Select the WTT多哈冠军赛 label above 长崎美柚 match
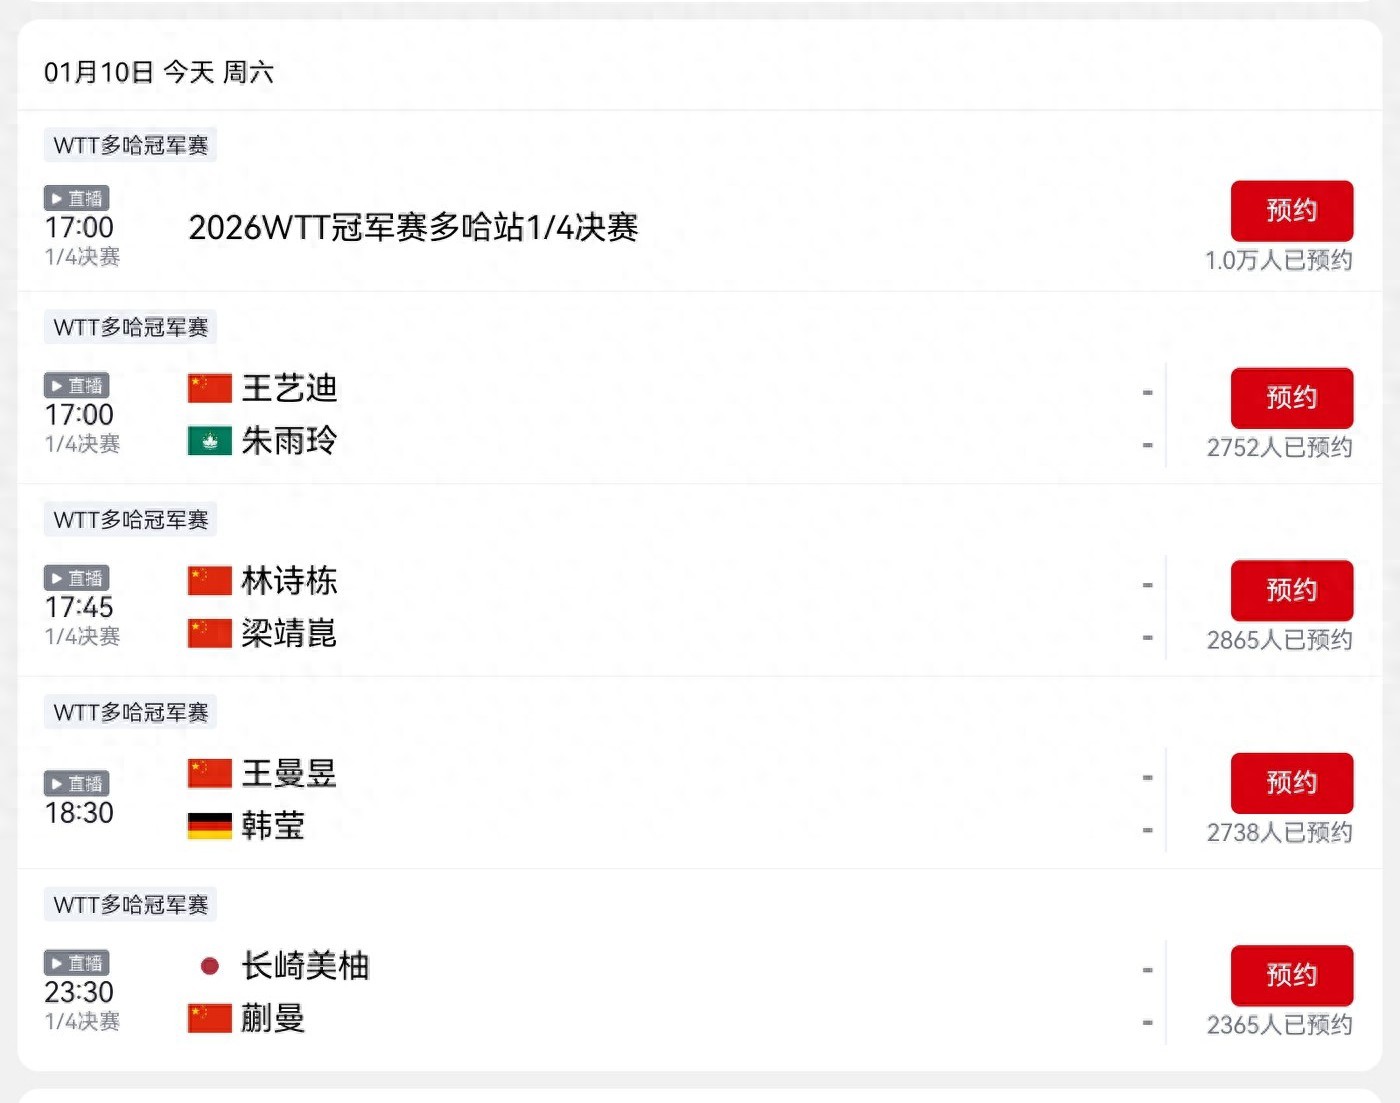The image size is (1400, 1103). [x=129, y=903]
